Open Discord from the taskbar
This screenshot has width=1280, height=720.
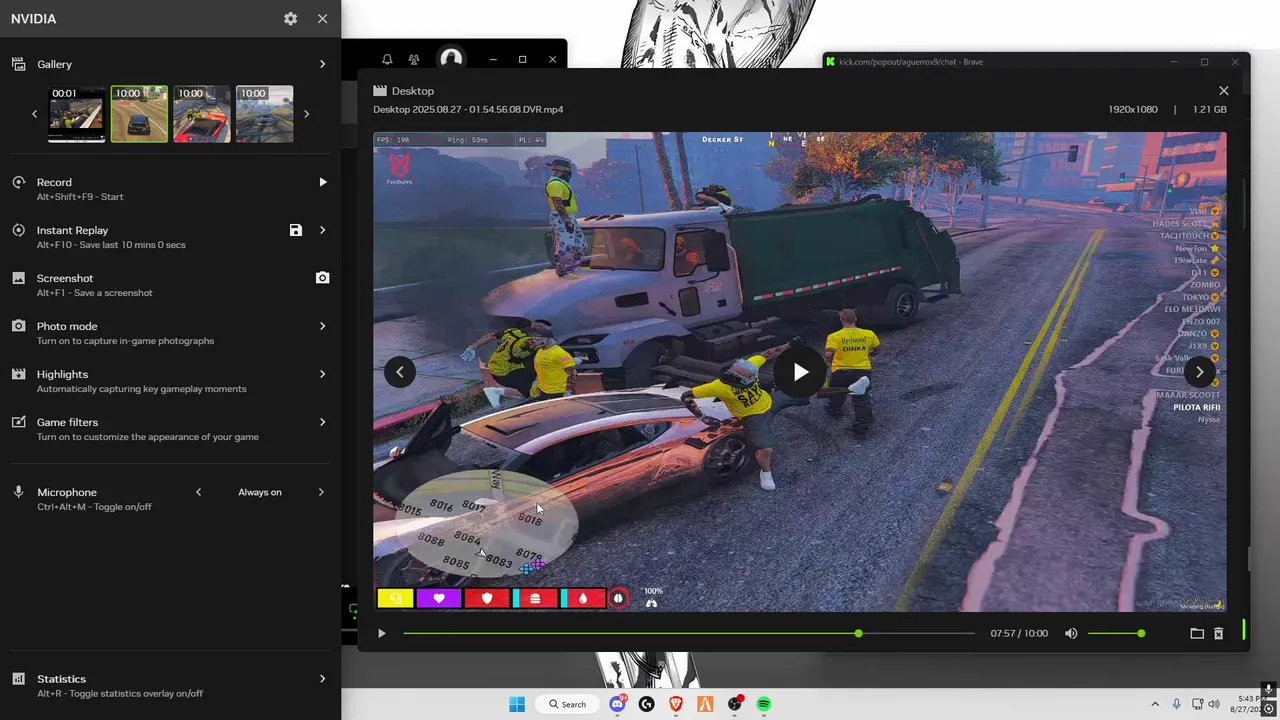618,704
